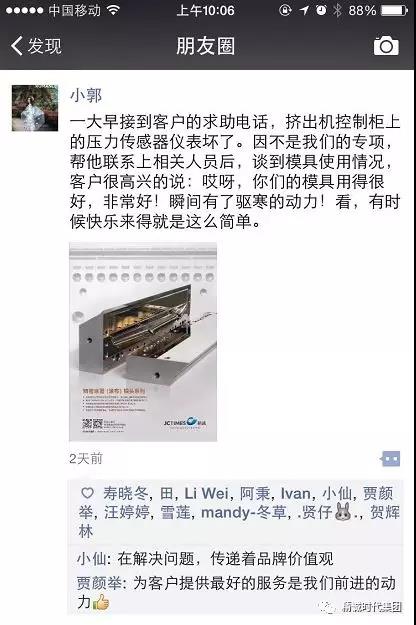
Task: Tap the Wi-Fi icon in status bar
Action: 114,10
